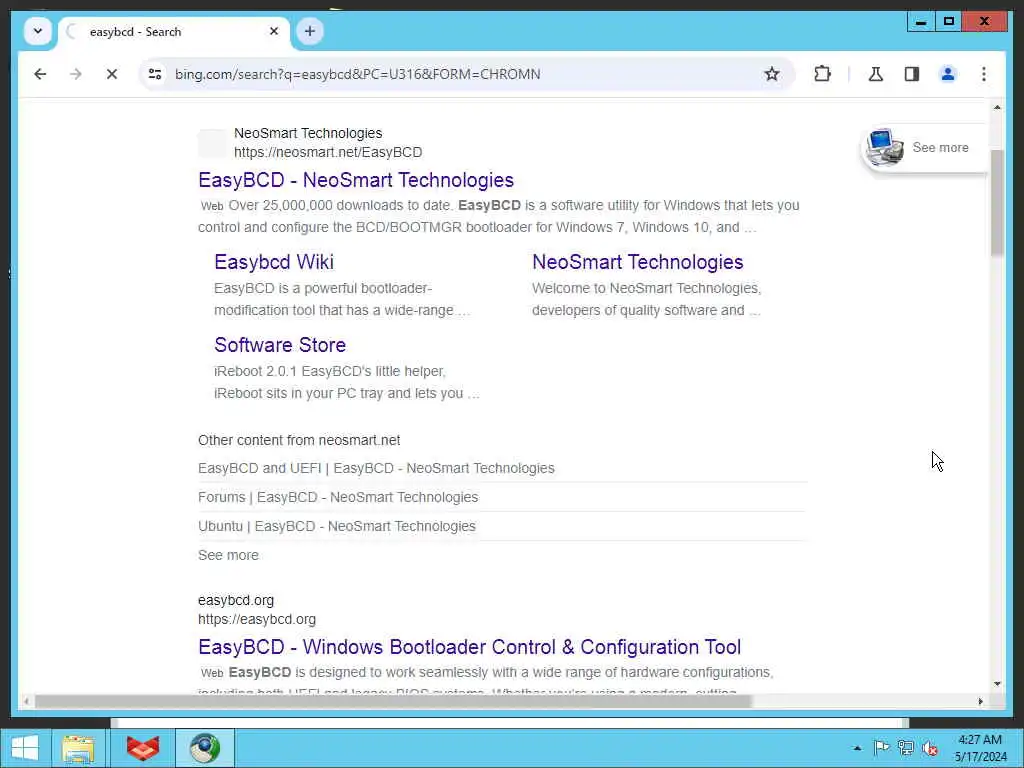1024x768 pixels.
Task: Click the scroll up arrow
Action: pos(997,107)
